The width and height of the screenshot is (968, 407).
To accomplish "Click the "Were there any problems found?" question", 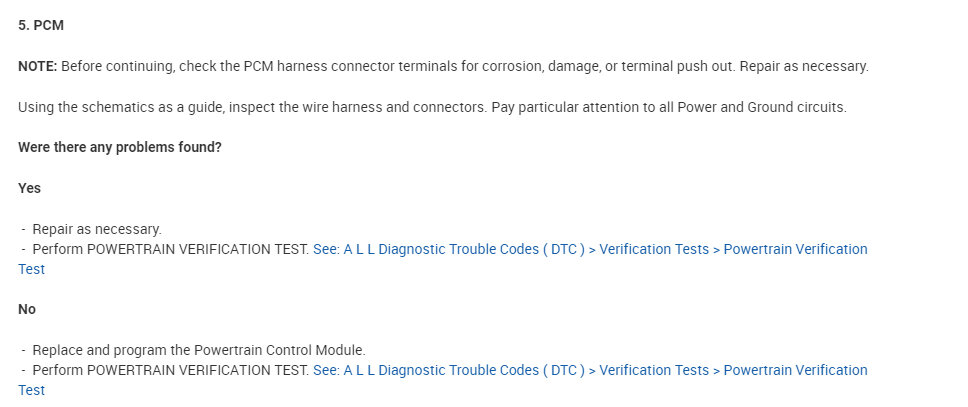I will [x=120, y=147].
